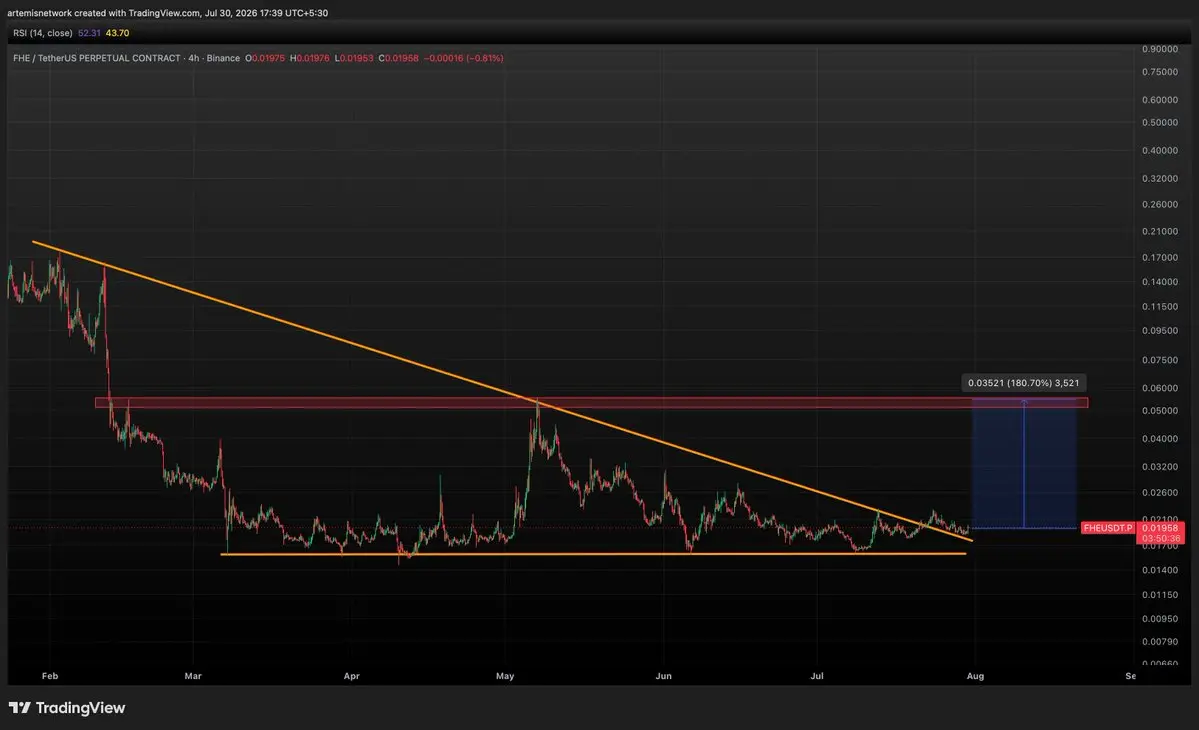Click the 0.09500 price axis label
The image size is (1199, 730).
tap(1160, 331)
